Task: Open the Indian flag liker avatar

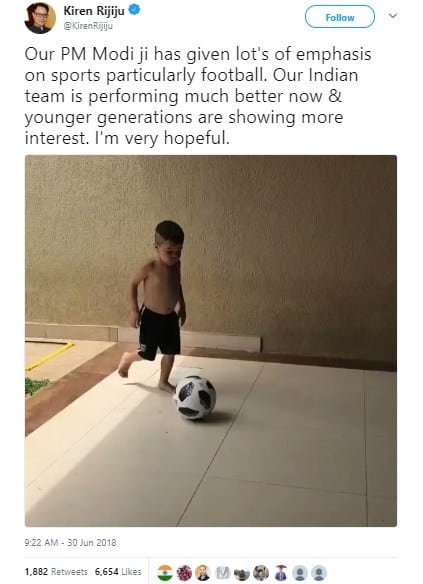Action: [165, 572]
